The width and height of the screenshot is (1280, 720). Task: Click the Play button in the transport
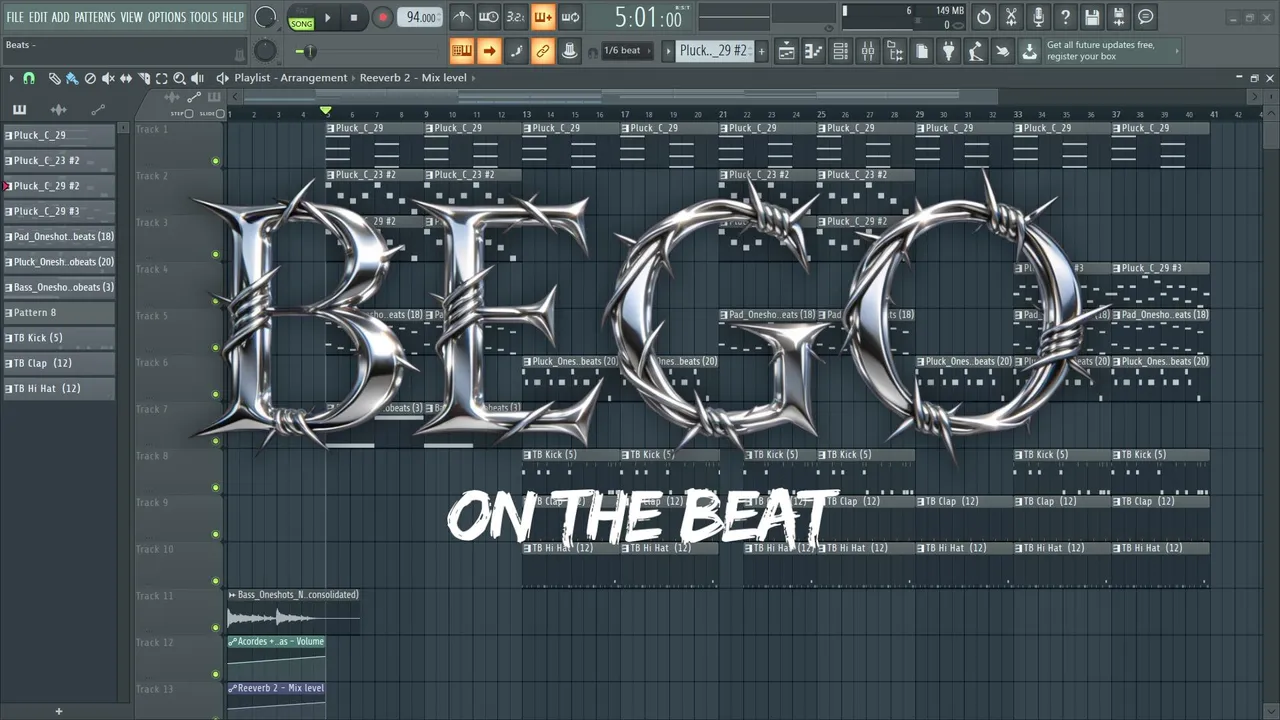(x=327, y=17)
